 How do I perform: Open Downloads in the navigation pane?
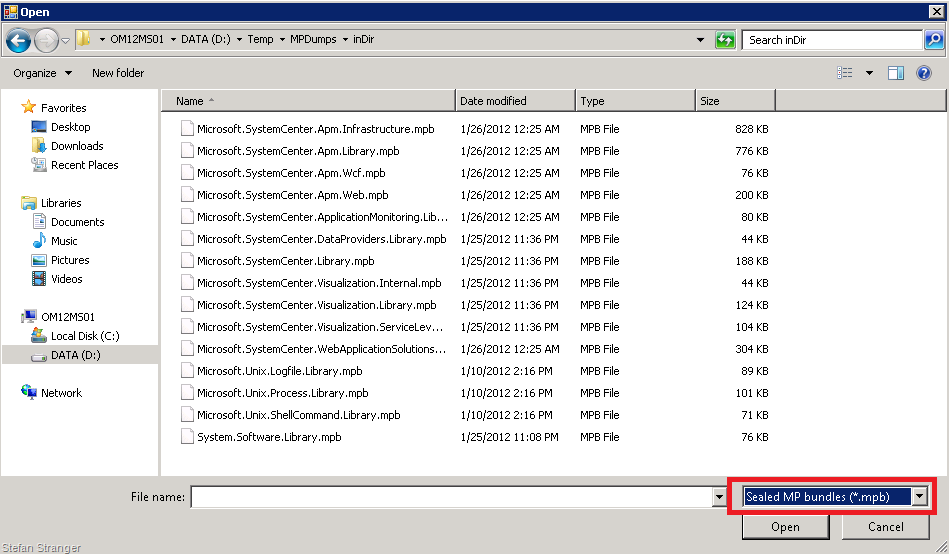point(77,146)
